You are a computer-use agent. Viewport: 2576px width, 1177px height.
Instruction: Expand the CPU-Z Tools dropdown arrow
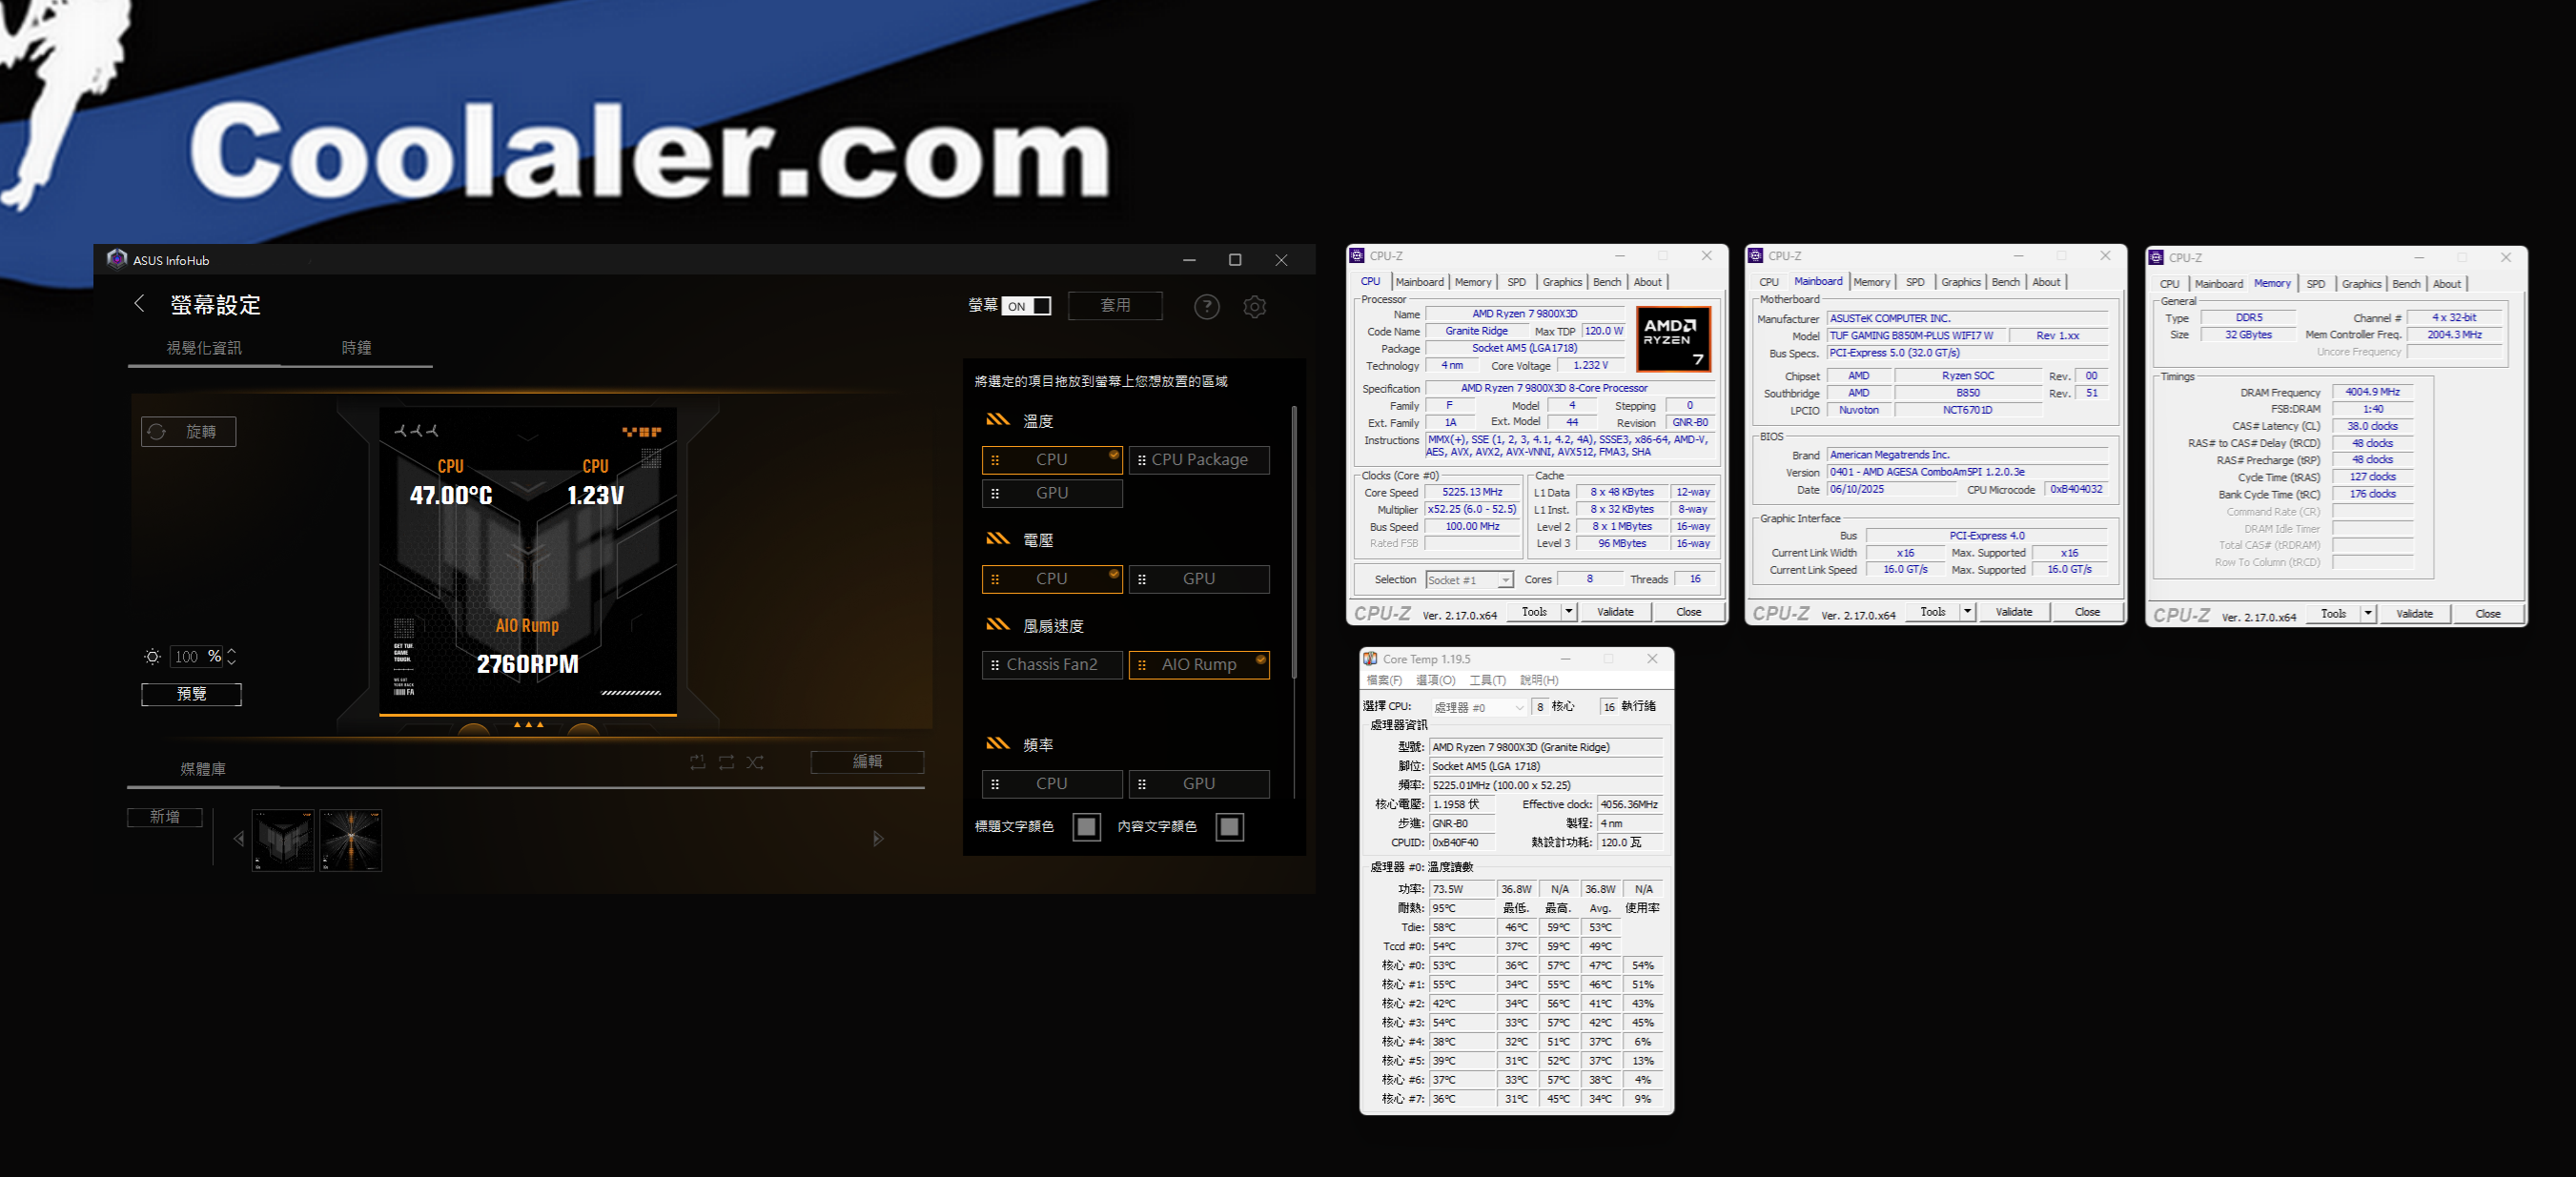click(x=1568, y=612)
